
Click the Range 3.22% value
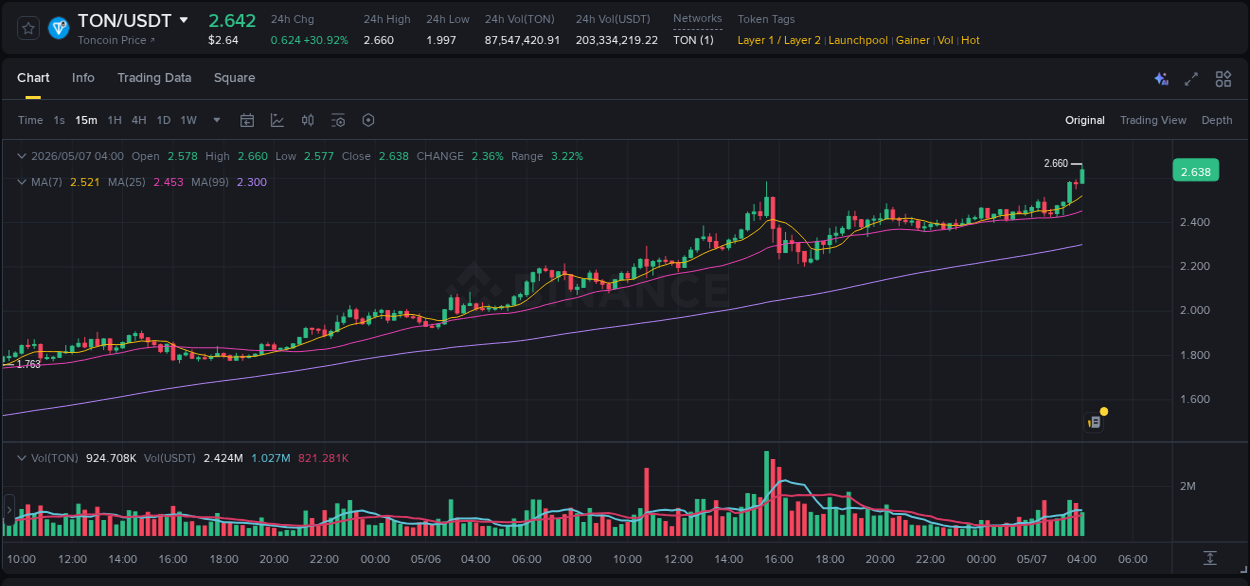(x=567, y=156)
